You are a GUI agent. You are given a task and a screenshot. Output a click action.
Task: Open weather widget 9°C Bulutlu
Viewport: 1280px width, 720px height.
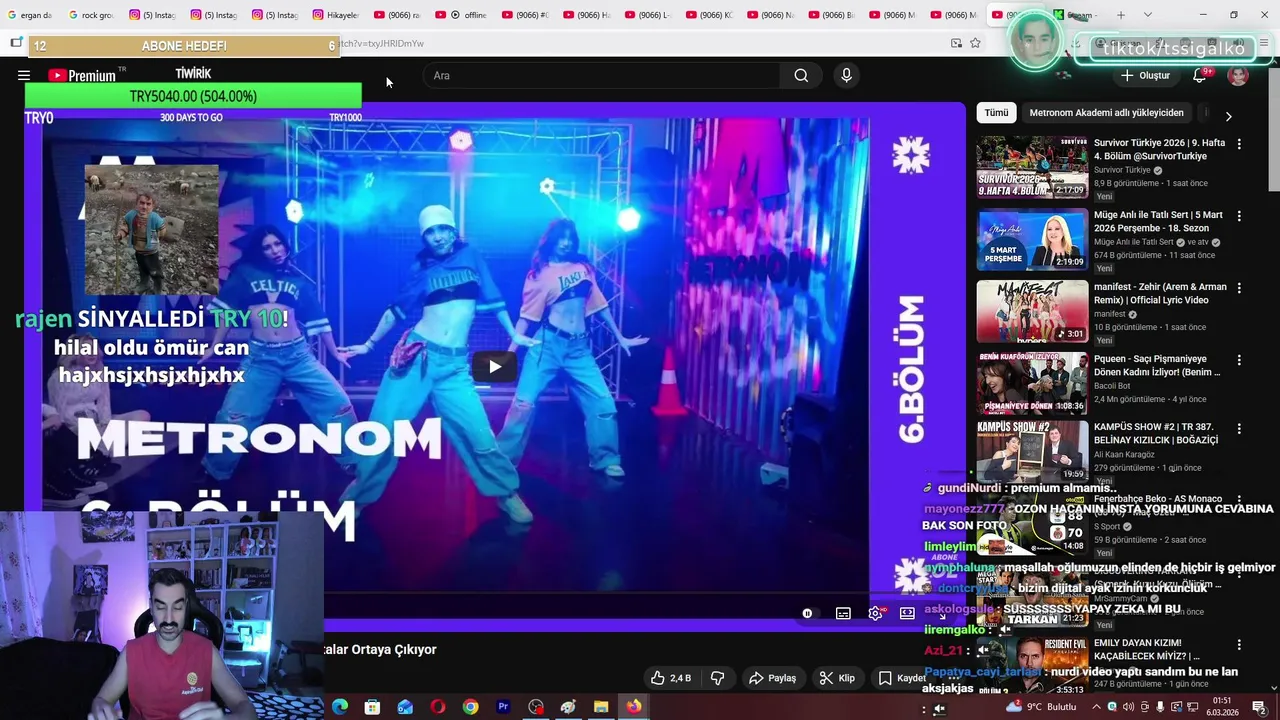pos(1043,707)
